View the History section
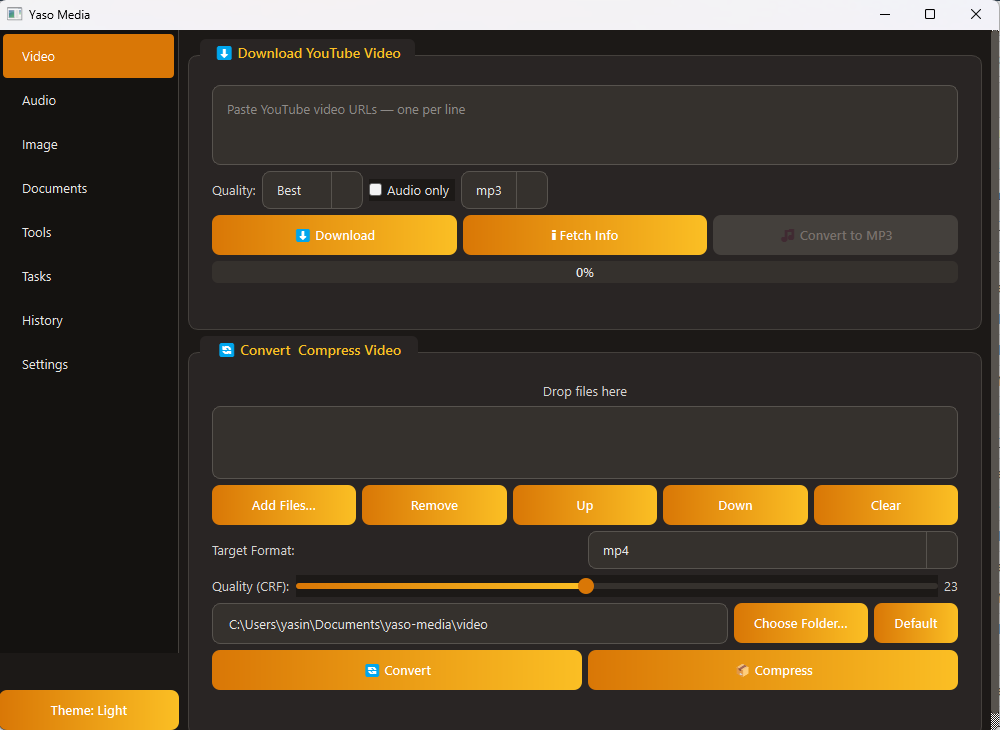Screen dimensions: 1000x730 click(x=89, y=320)
